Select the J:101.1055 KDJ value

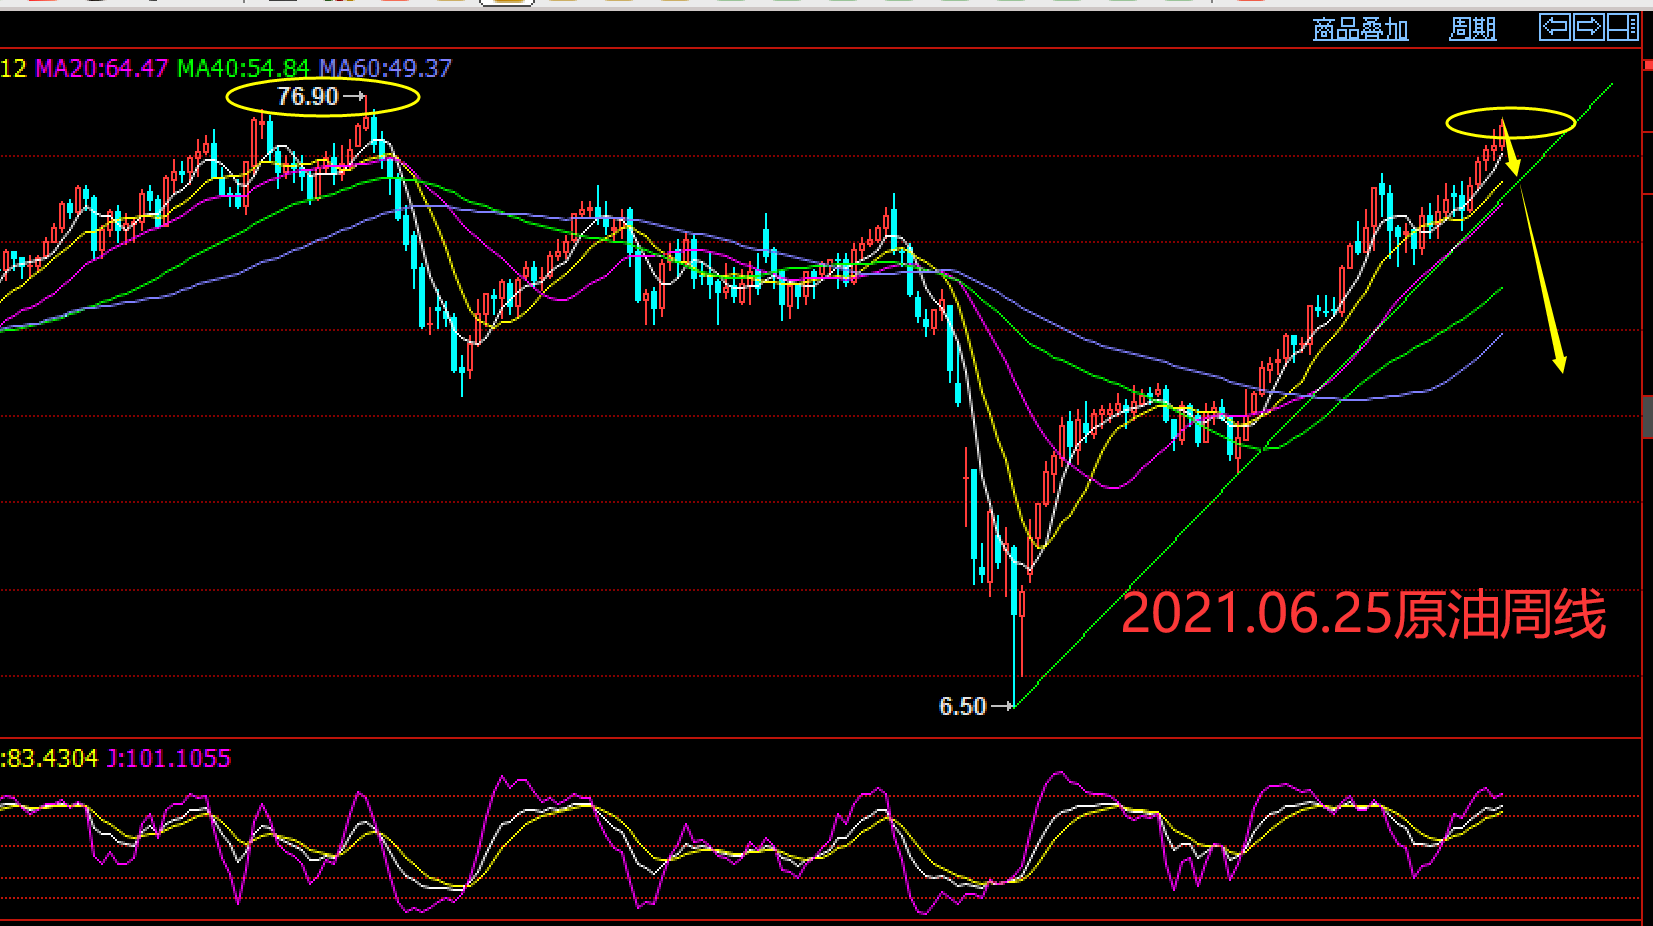click(x=169, y=759)
